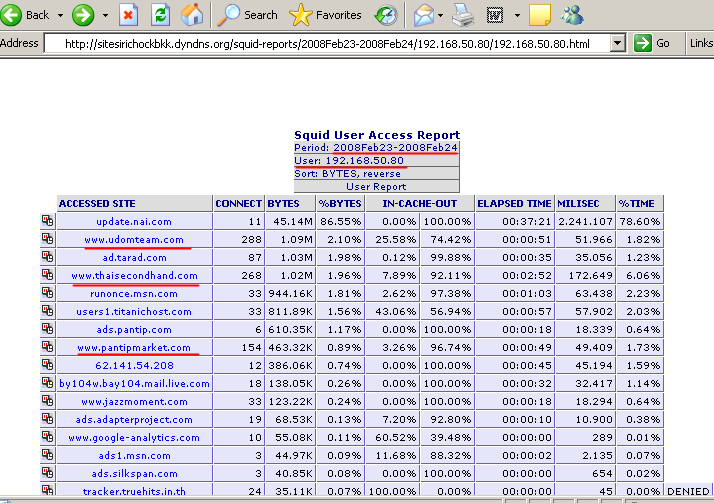Stop page loading with red X icon
Image resolution: width=714 pixels, height=503 pixels.
click(x=128, y=15)
